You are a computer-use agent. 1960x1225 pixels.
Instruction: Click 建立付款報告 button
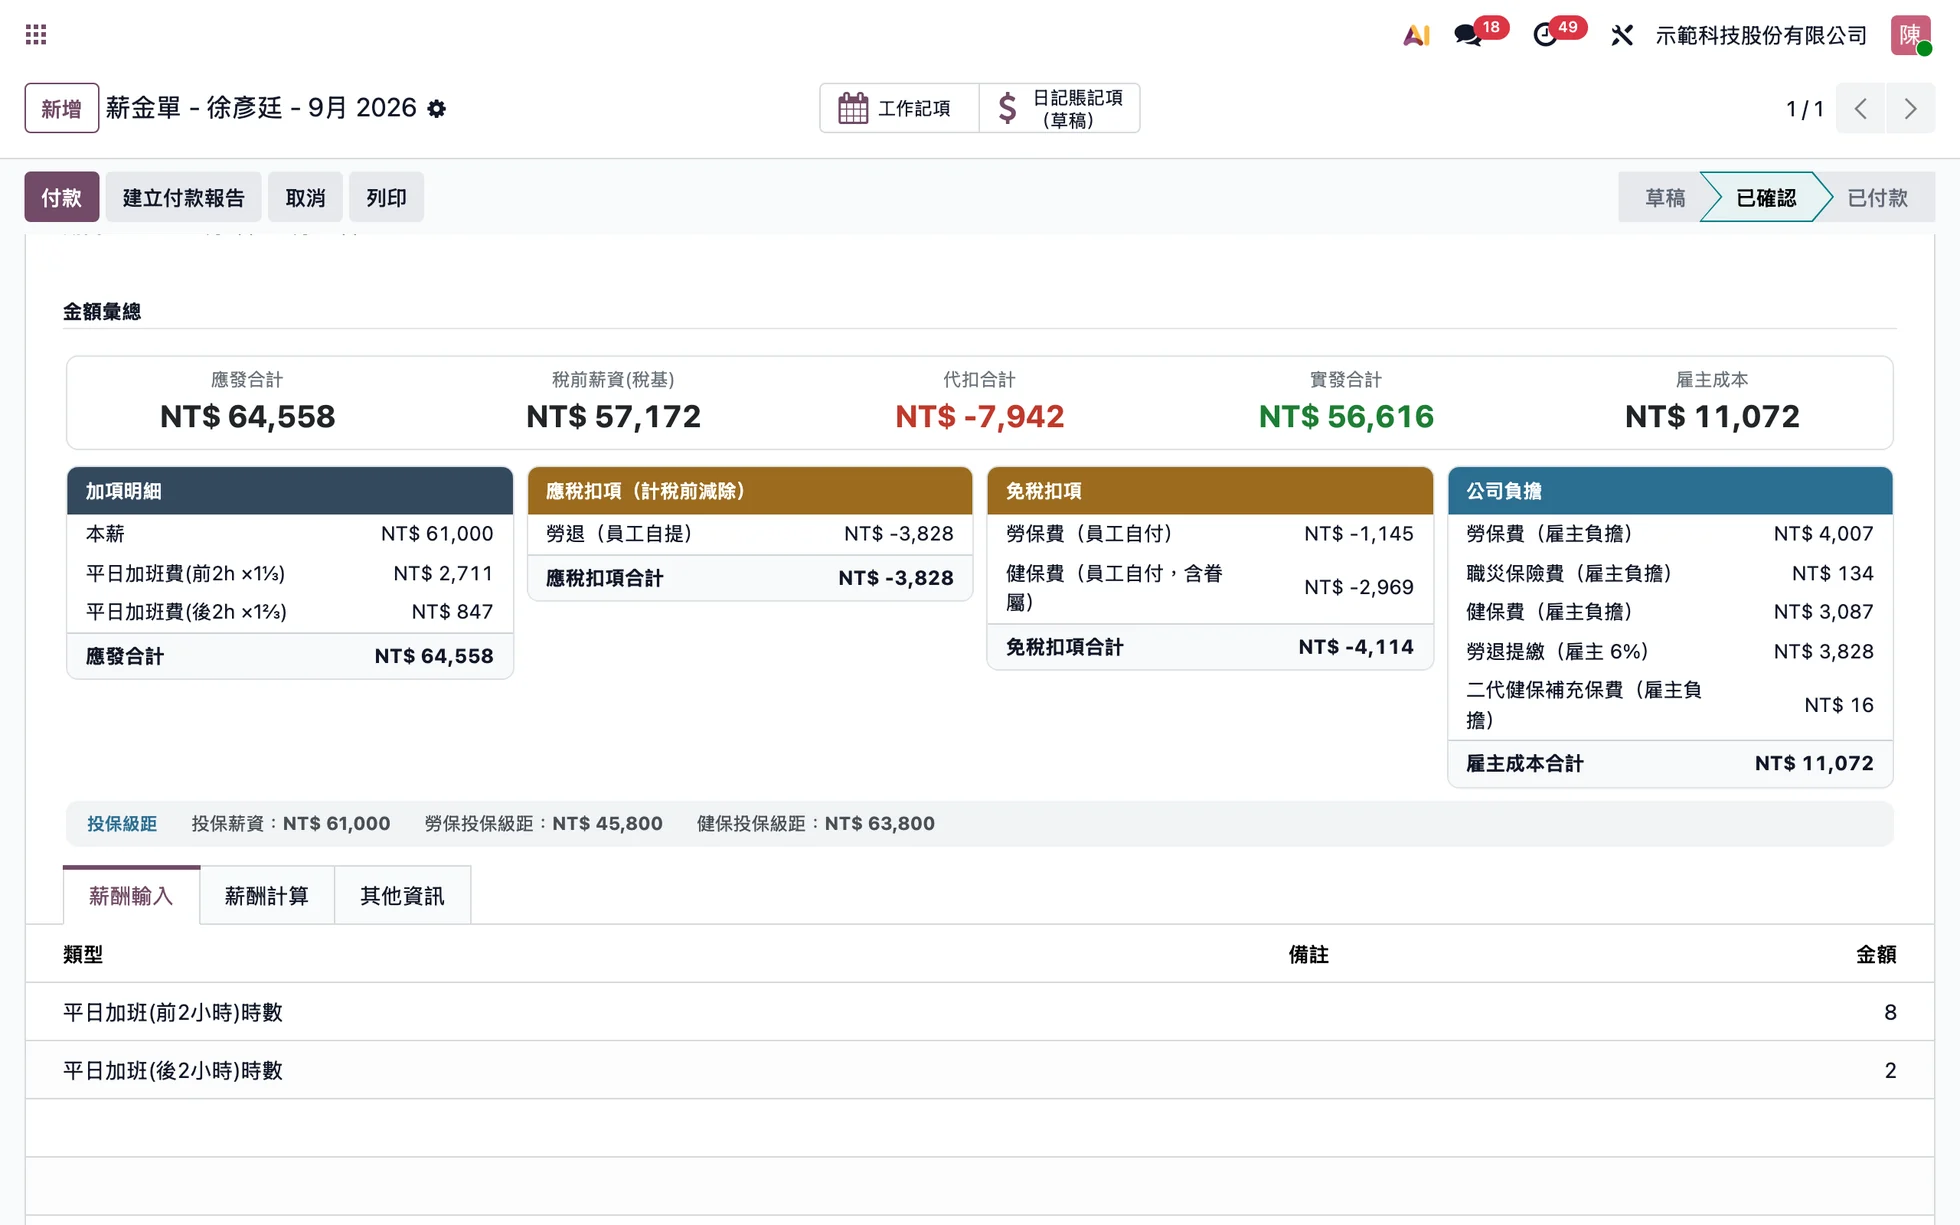tap(183, 197)
